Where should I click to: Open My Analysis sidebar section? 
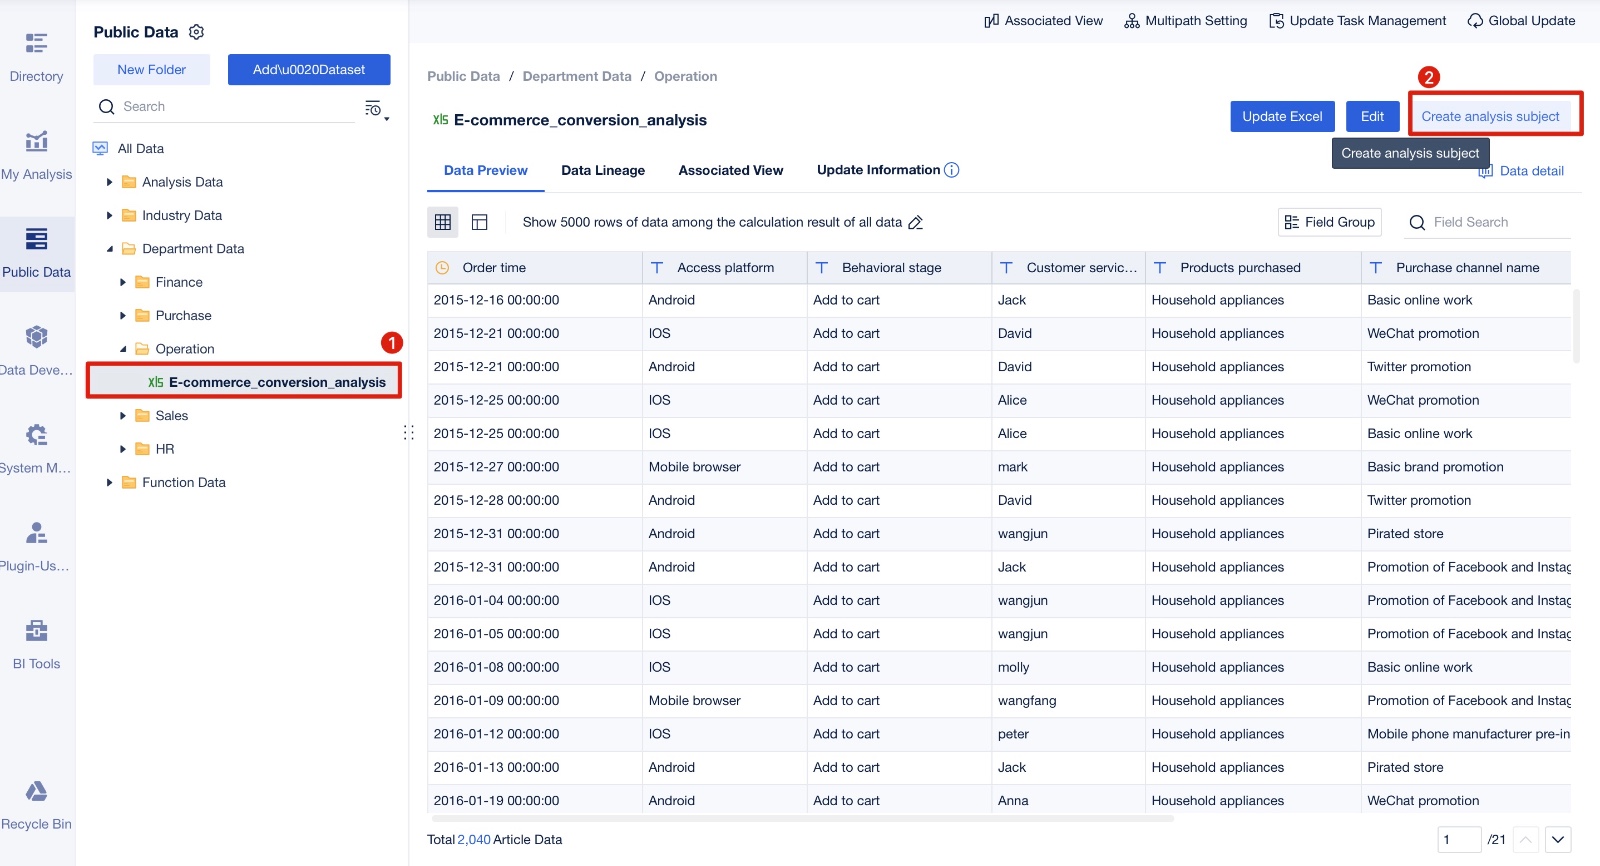pyautogui.click(x=37, y=155)
